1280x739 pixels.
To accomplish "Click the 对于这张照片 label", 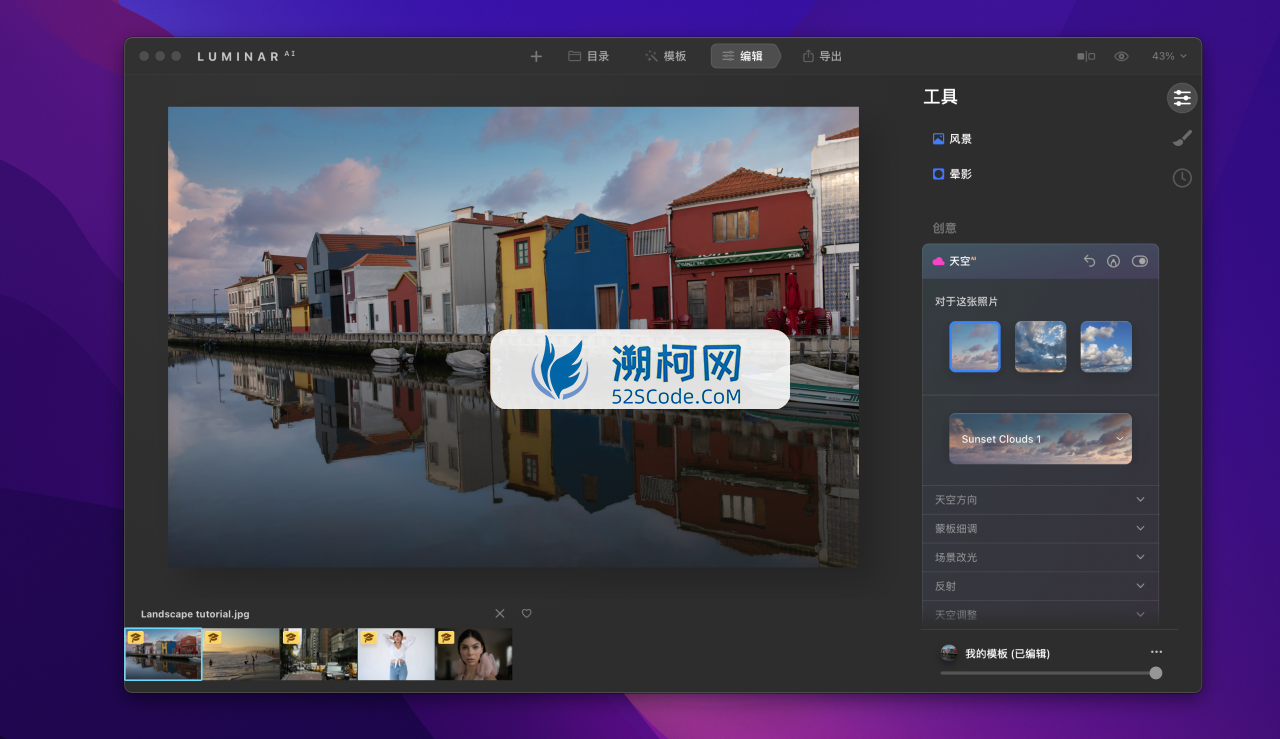I will point(966,301).
